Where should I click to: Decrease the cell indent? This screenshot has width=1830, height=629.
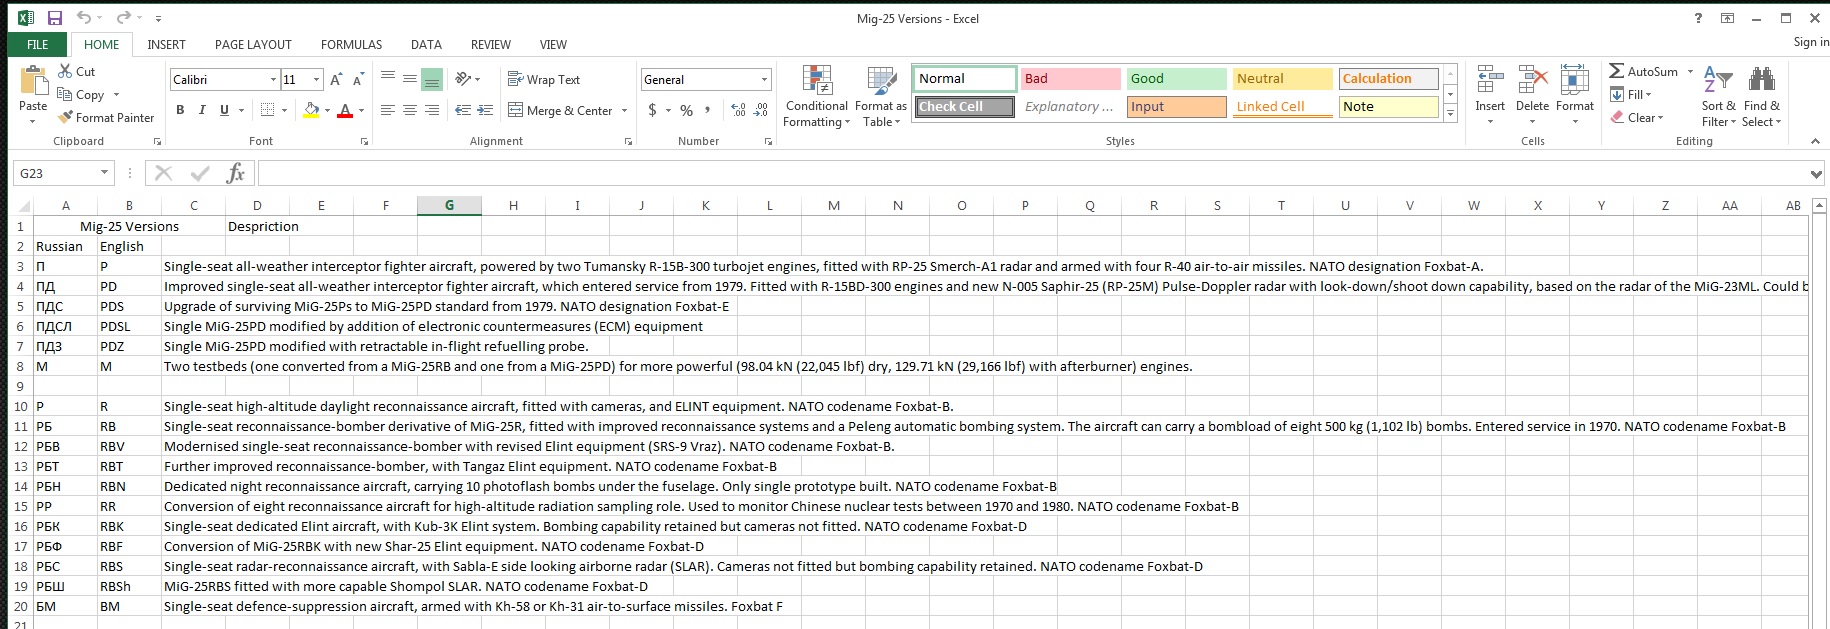pos(463,110)
